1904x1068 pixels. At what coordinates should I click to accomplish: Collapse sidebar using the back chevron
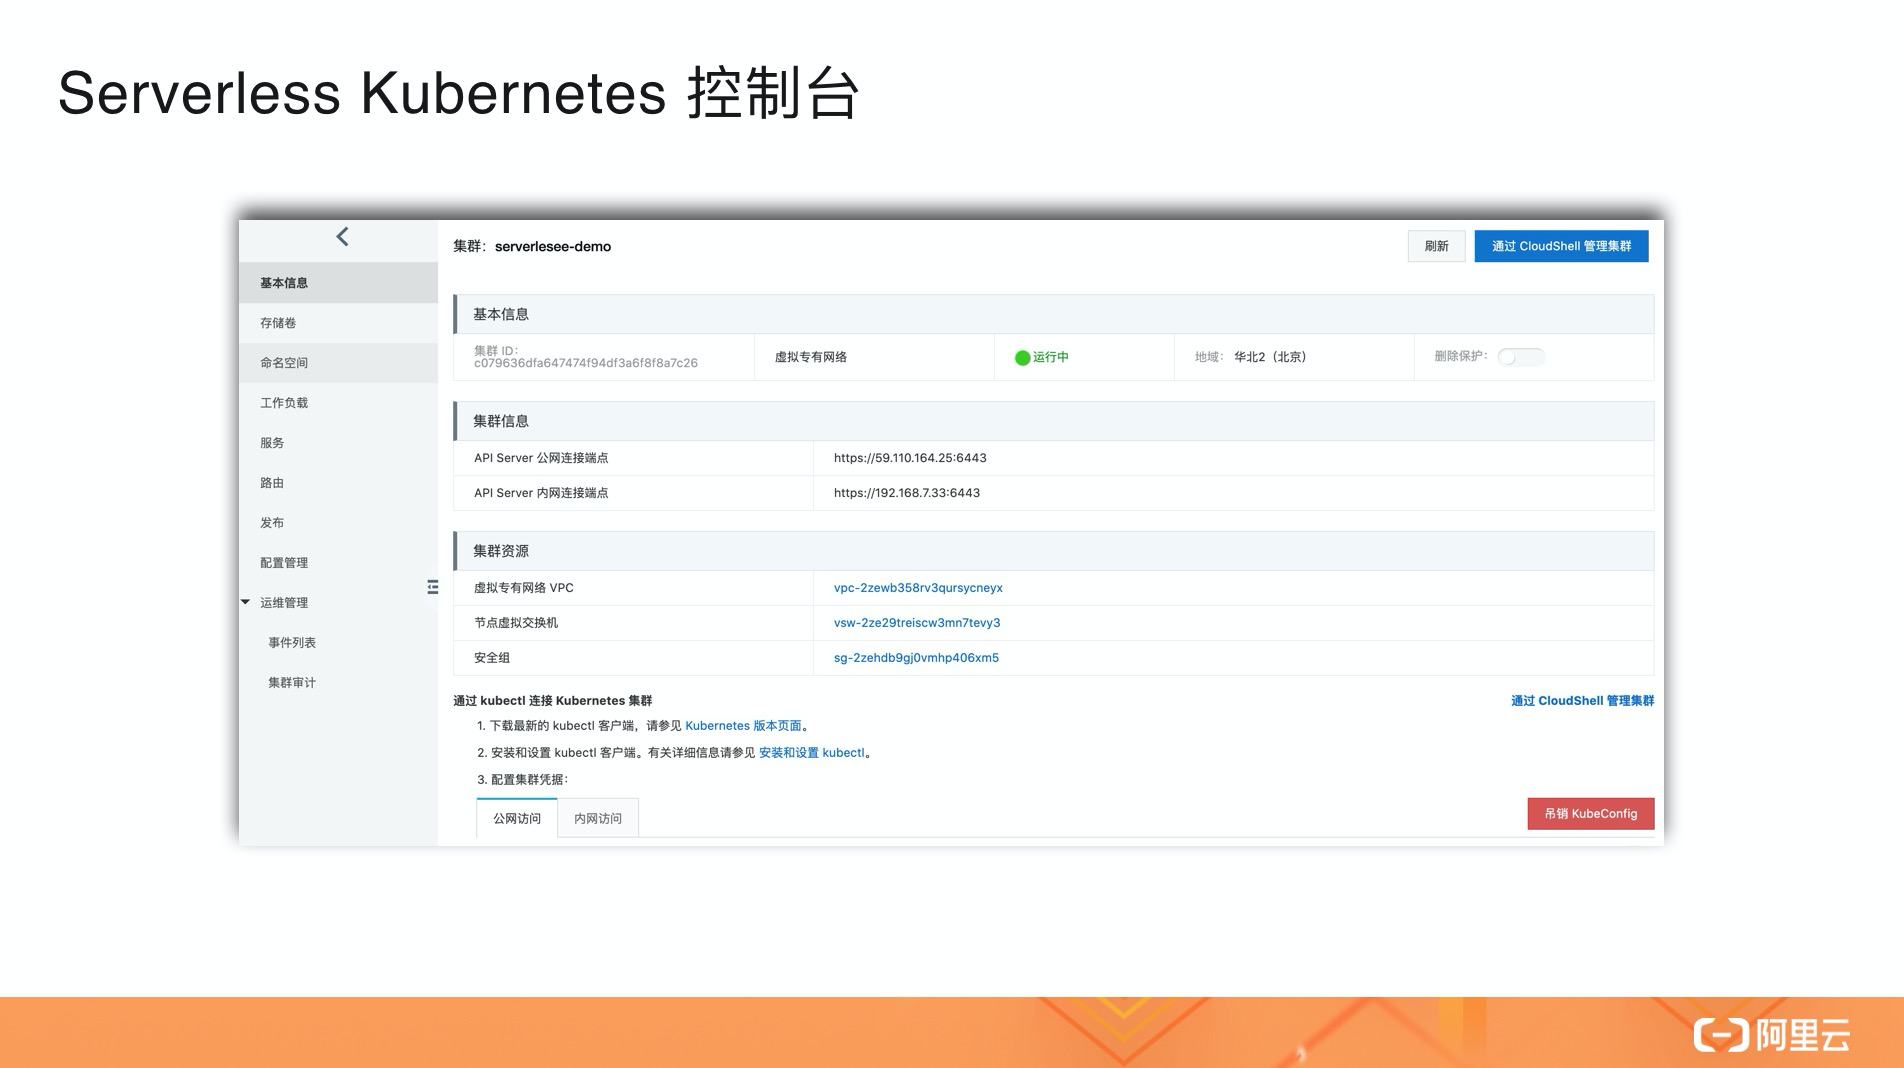[342, 237]
